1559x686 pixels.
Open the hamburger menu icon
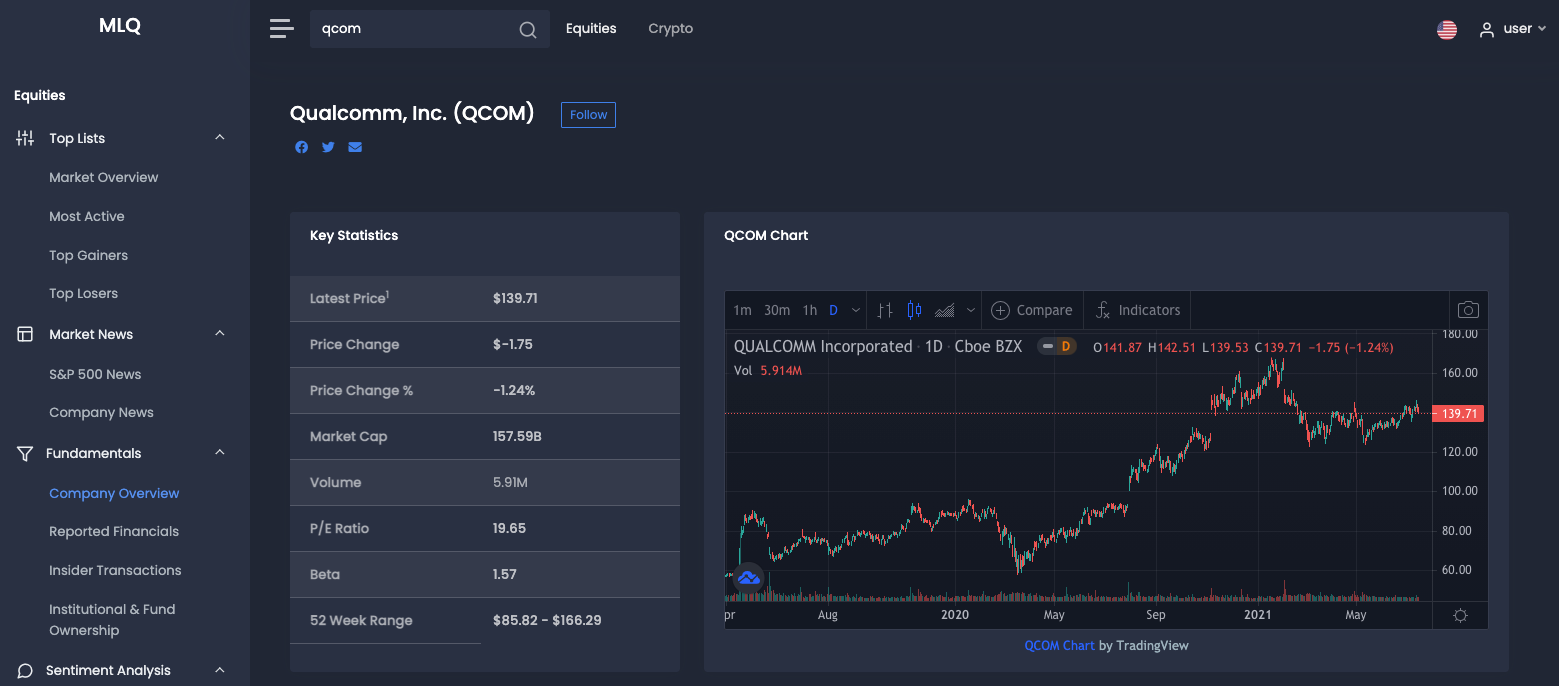point(282,29)
